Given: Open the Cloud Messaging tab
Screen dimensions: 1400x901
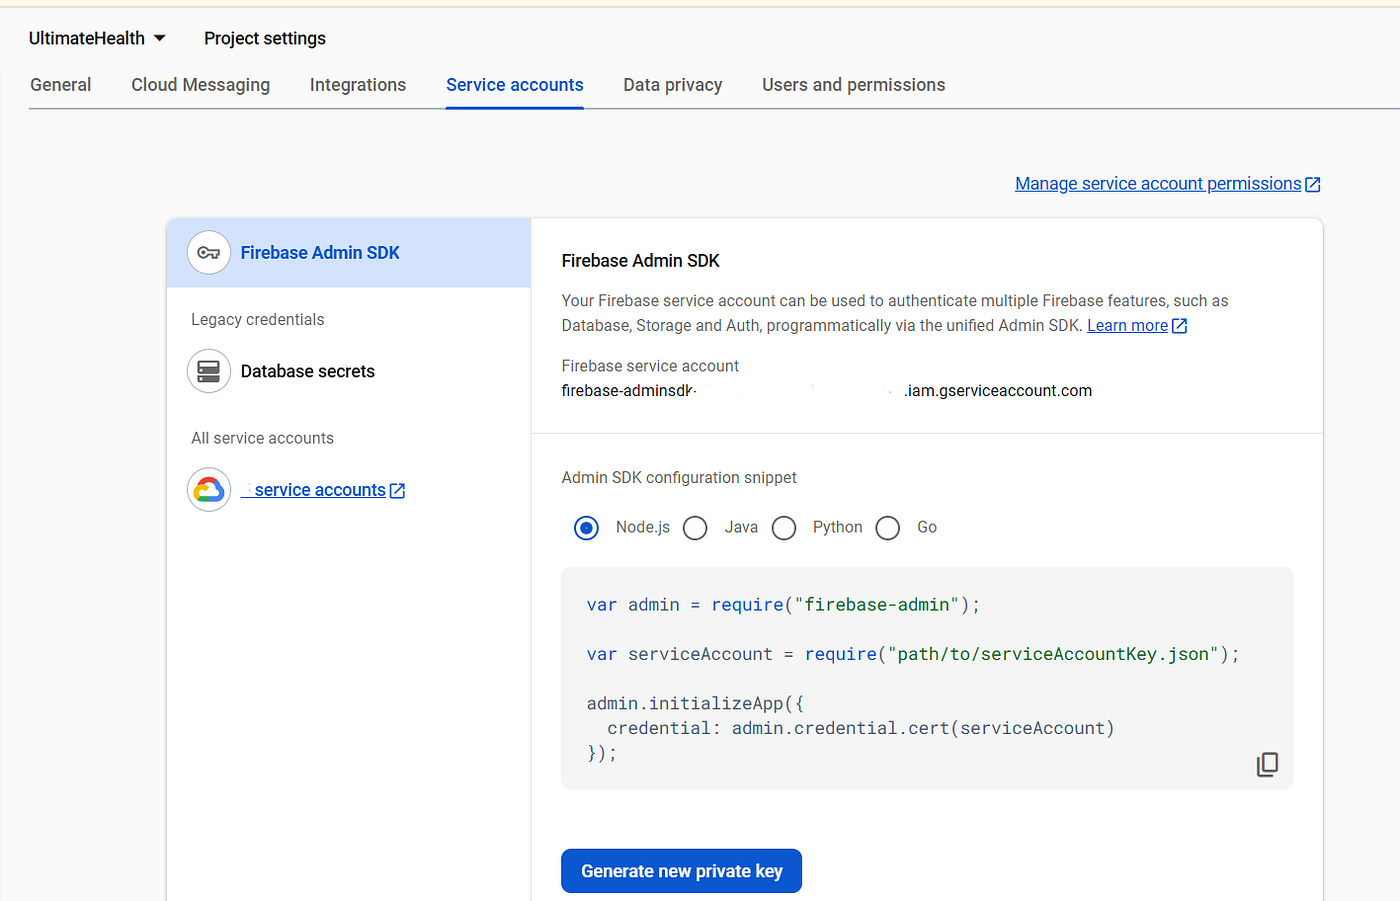Looking at the screenshot, I should point(200,85).
